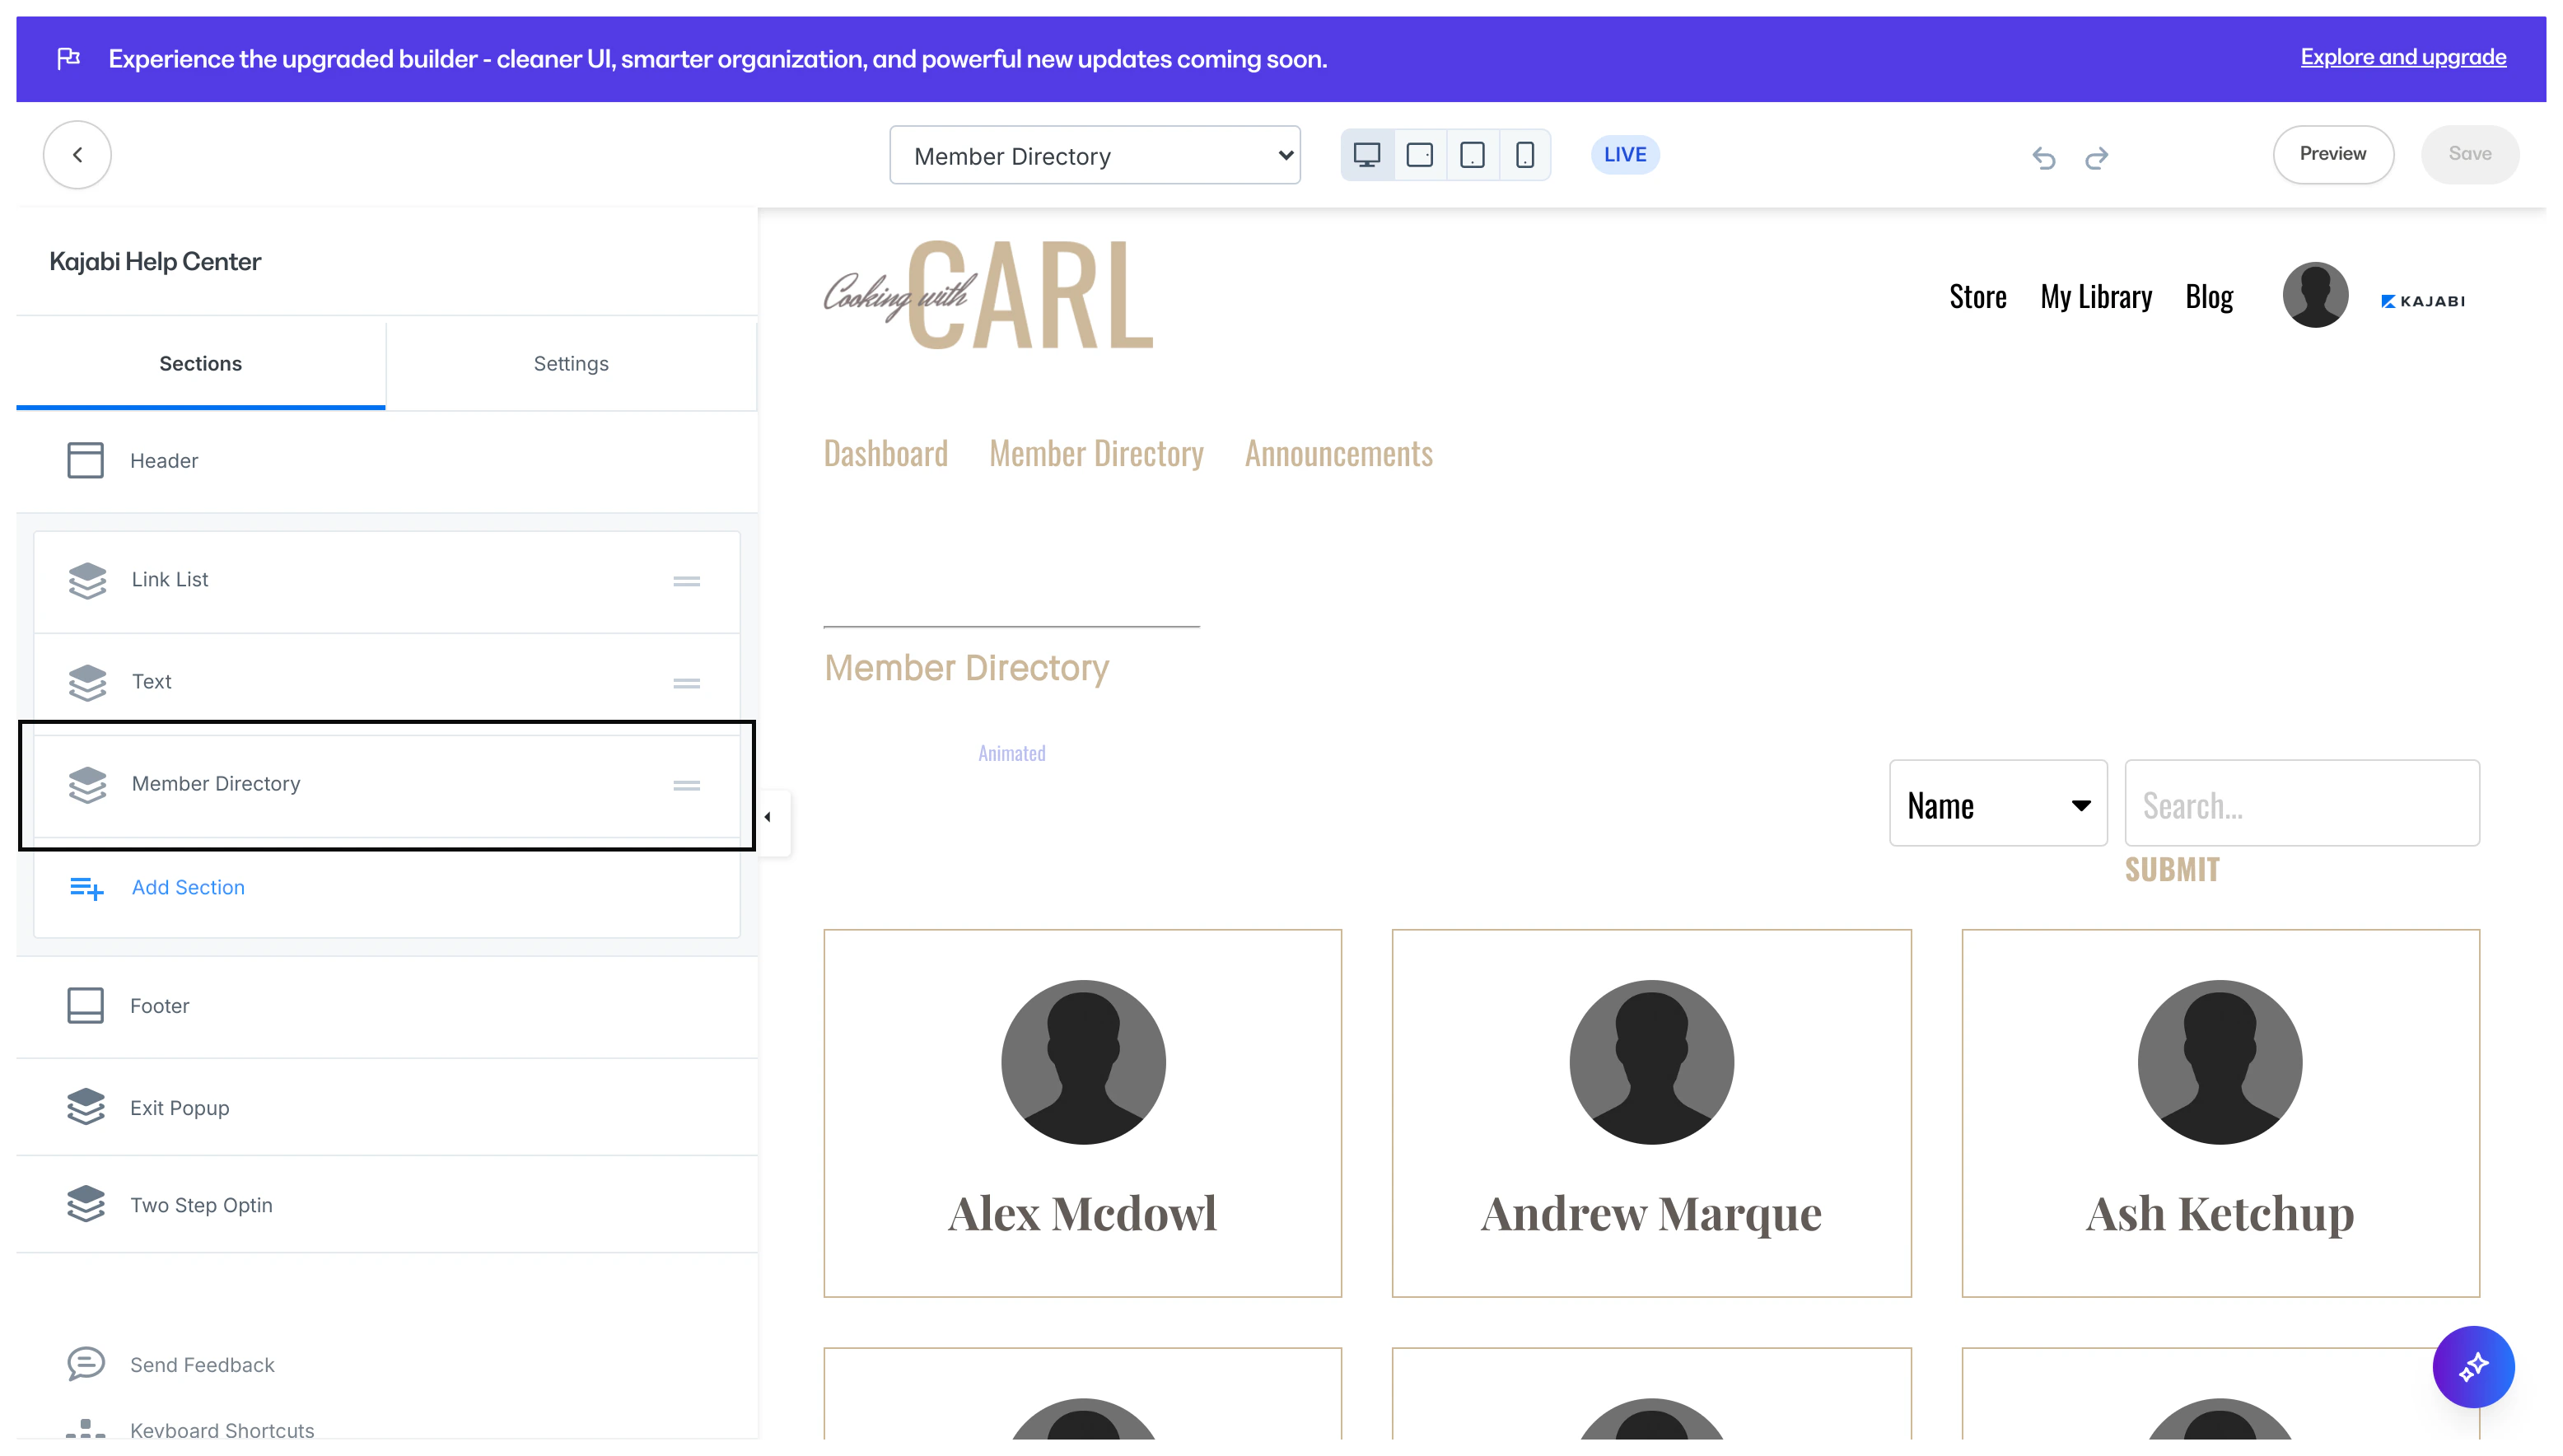Click the undo arrow icon
2563x1456 pixels.
tap(2043, 157)
